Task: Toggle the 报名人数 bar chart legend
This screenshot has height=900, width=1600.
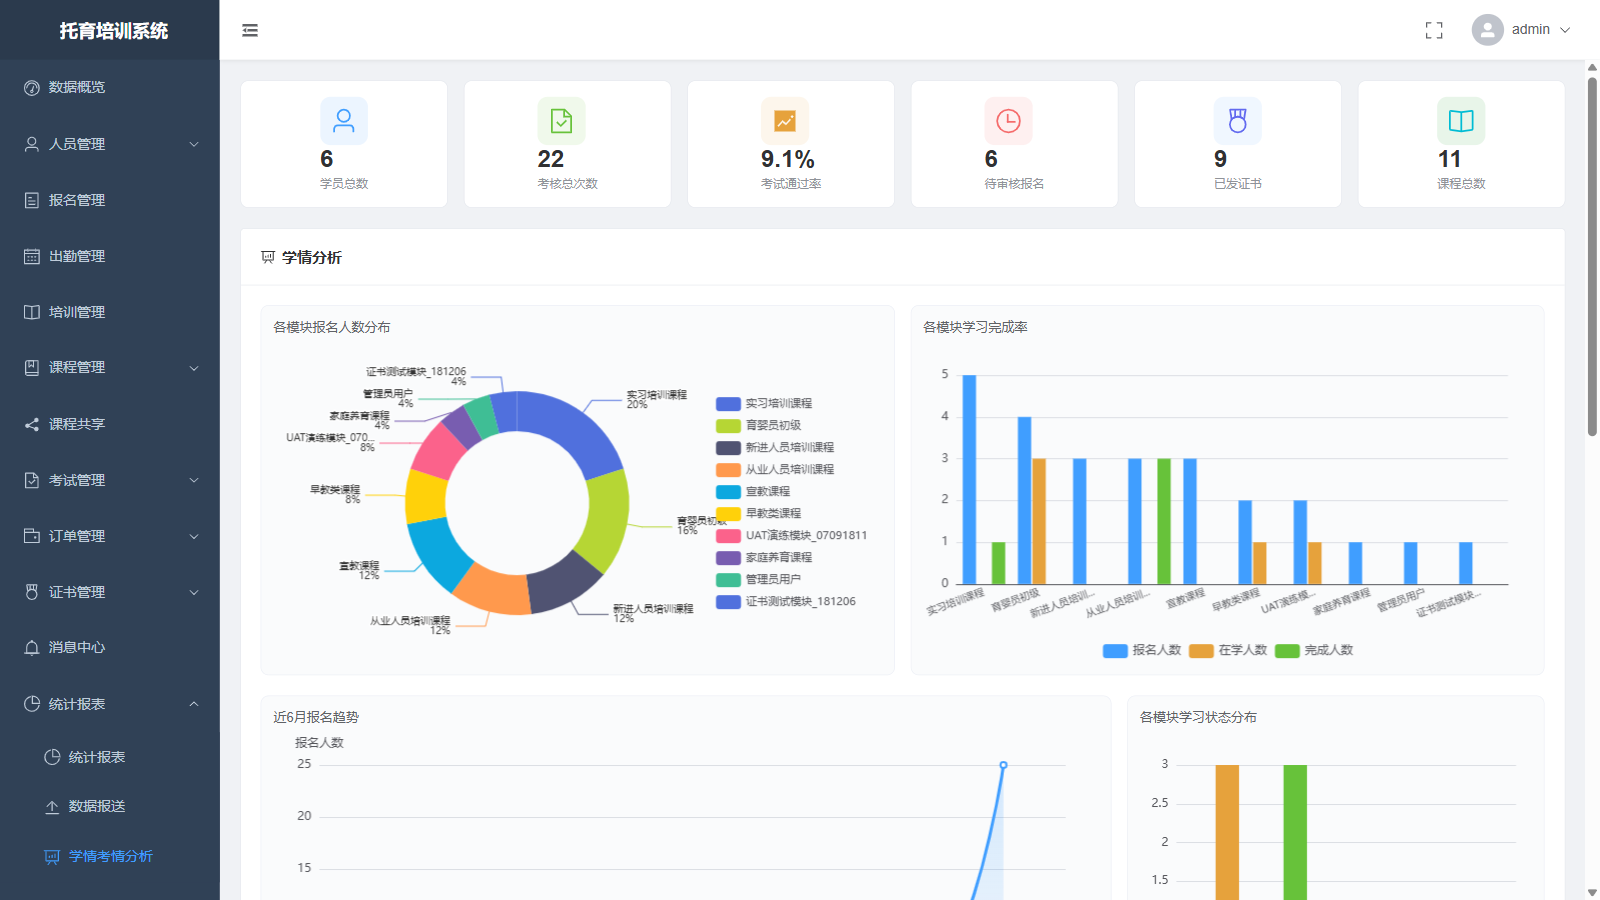Action: point(1142,651)
